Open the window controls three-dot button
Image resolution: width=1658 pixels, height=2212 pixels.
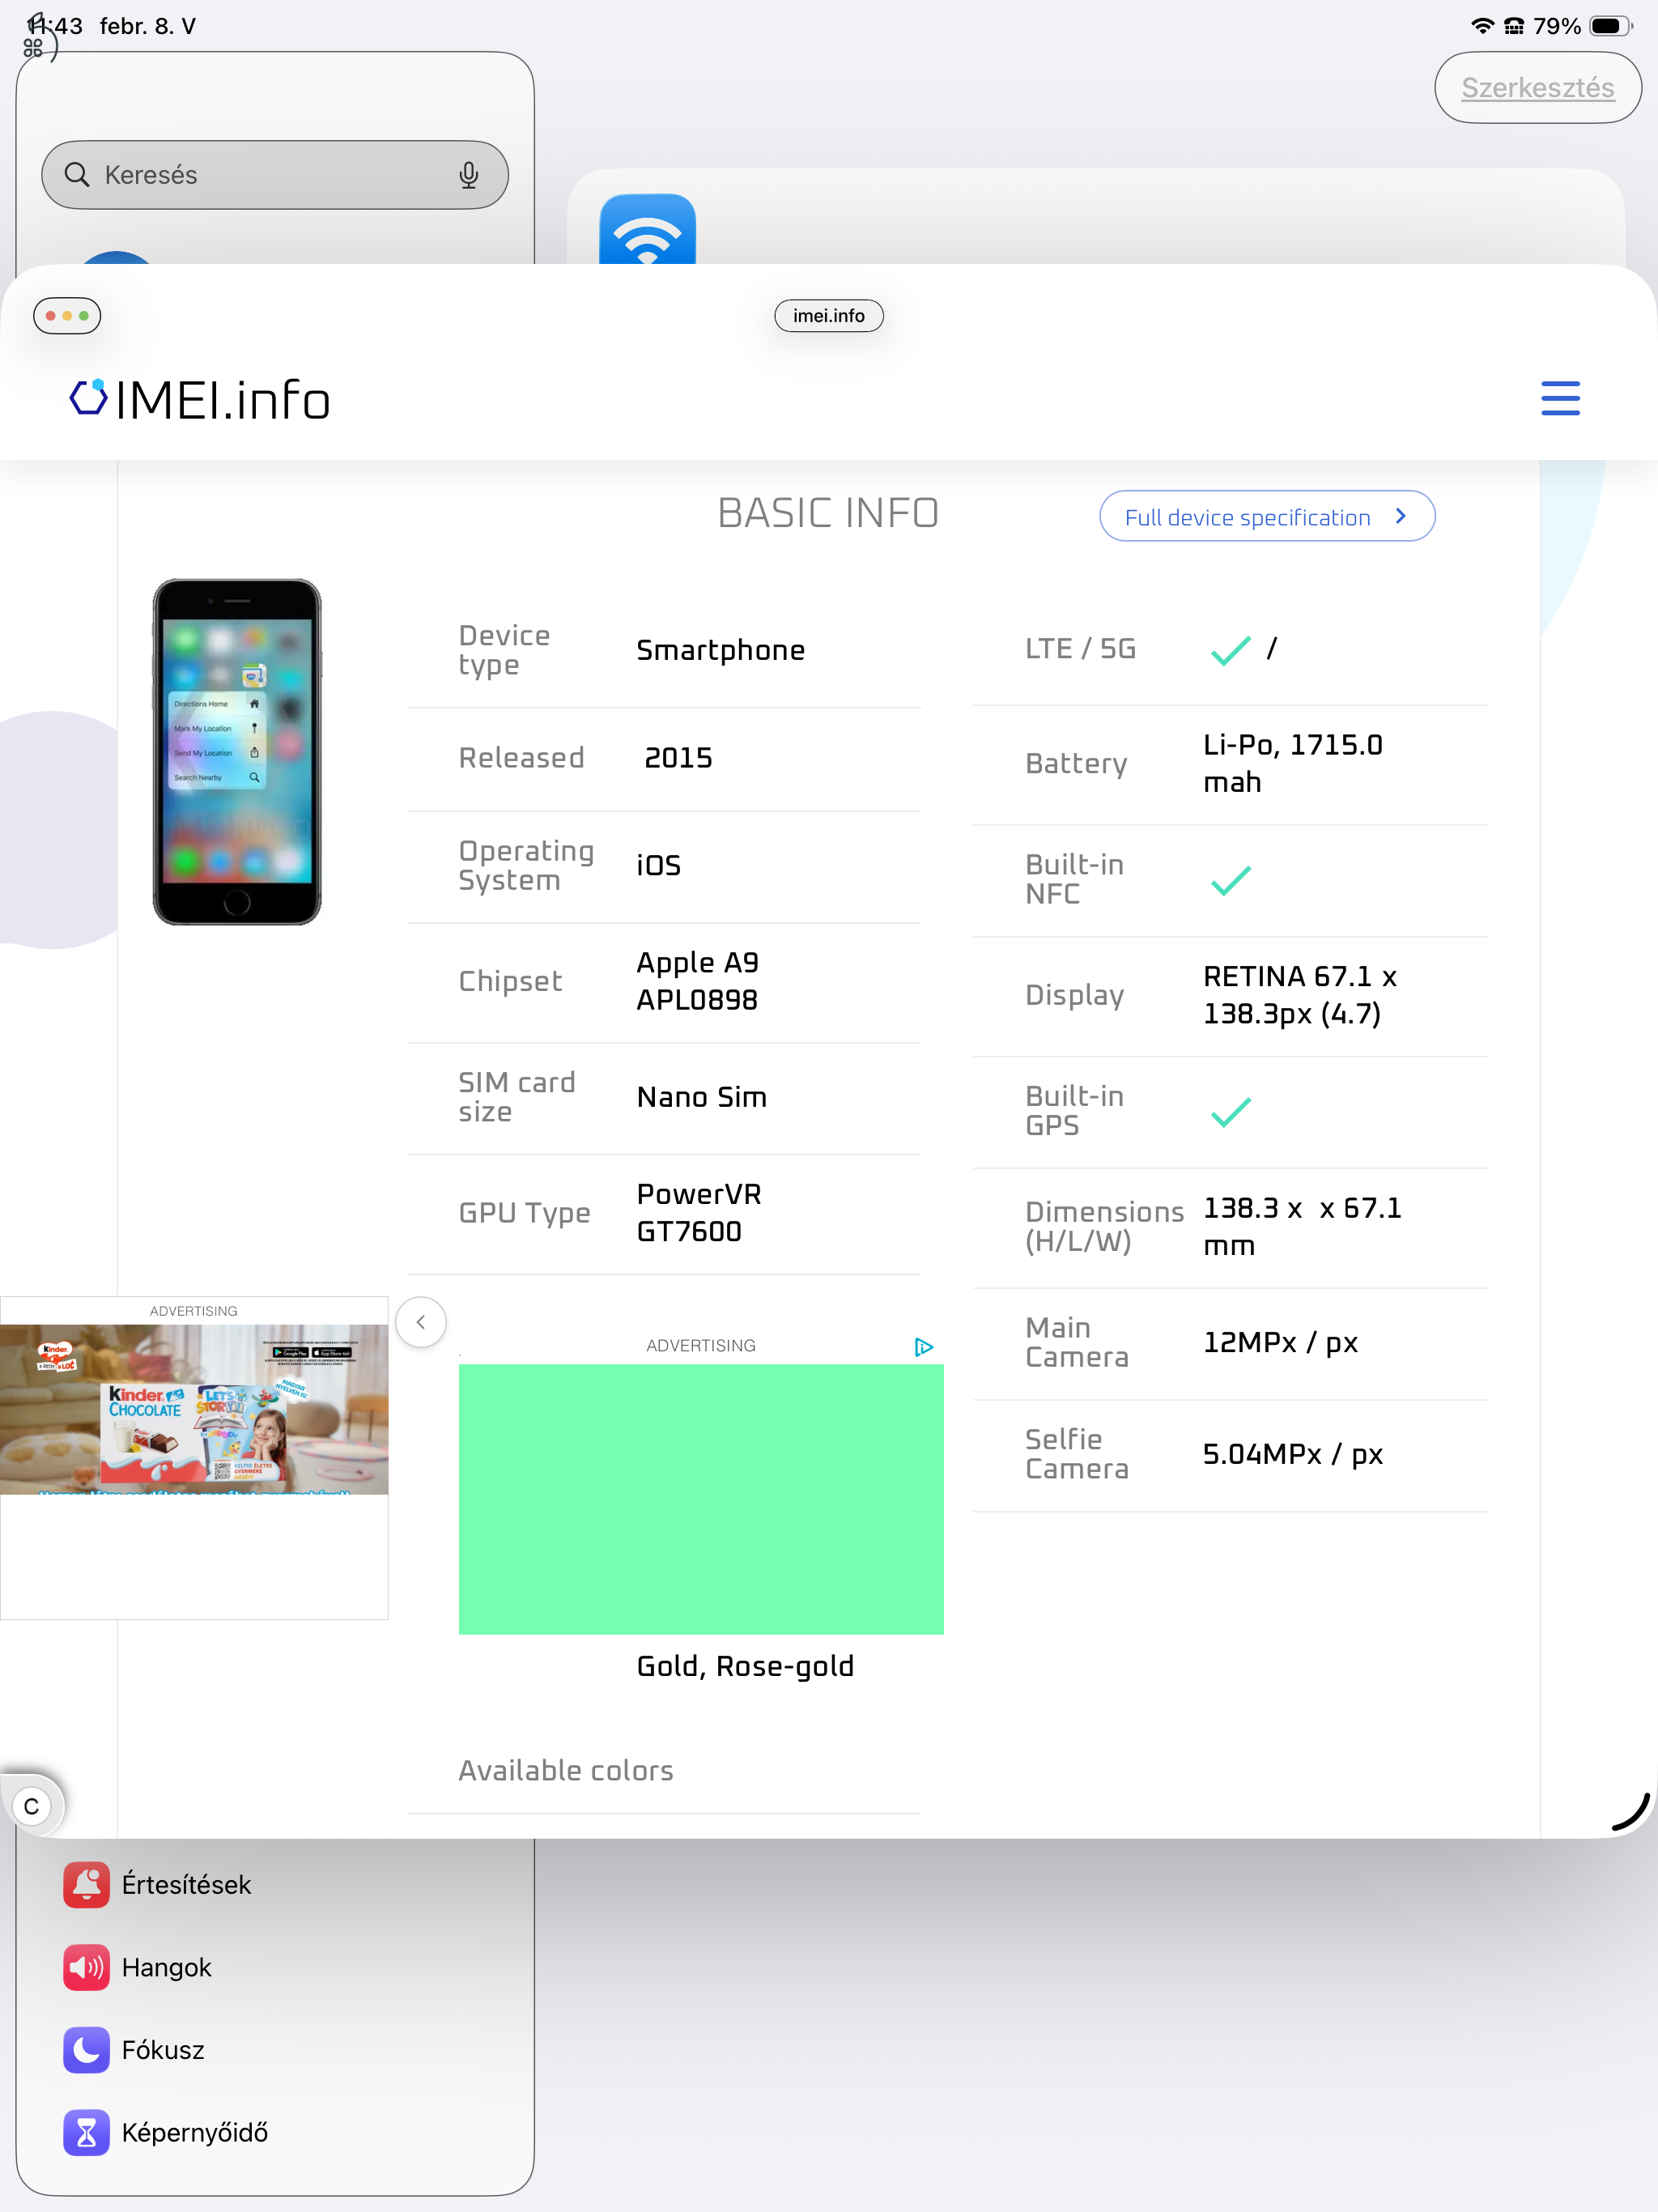tap(67, 316)
